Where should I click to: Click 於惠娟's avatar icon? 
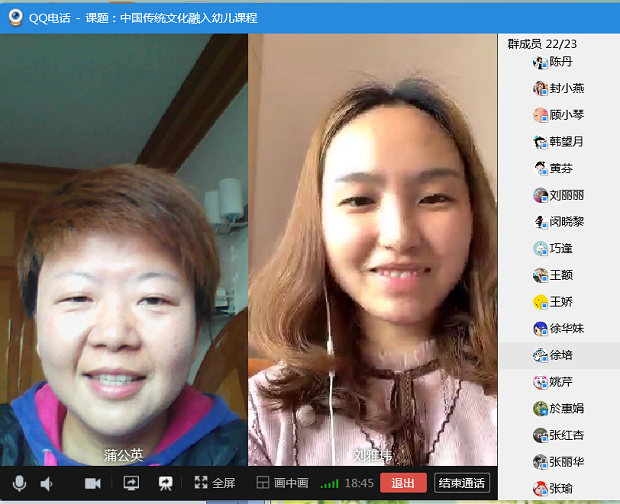[x=541, y=409]
